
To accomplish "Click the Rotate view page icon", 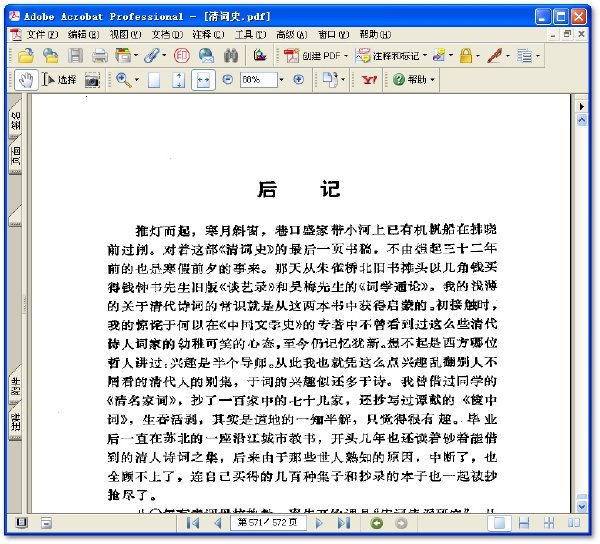I will pyautogui.click(x=330, y=80).
